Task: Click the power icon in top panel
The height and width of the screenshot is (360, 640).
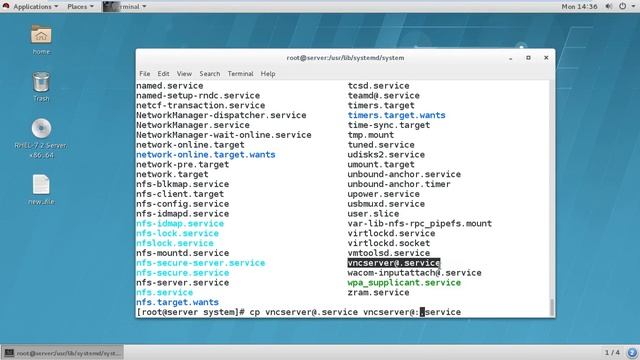Action: [x=622, y=6]
